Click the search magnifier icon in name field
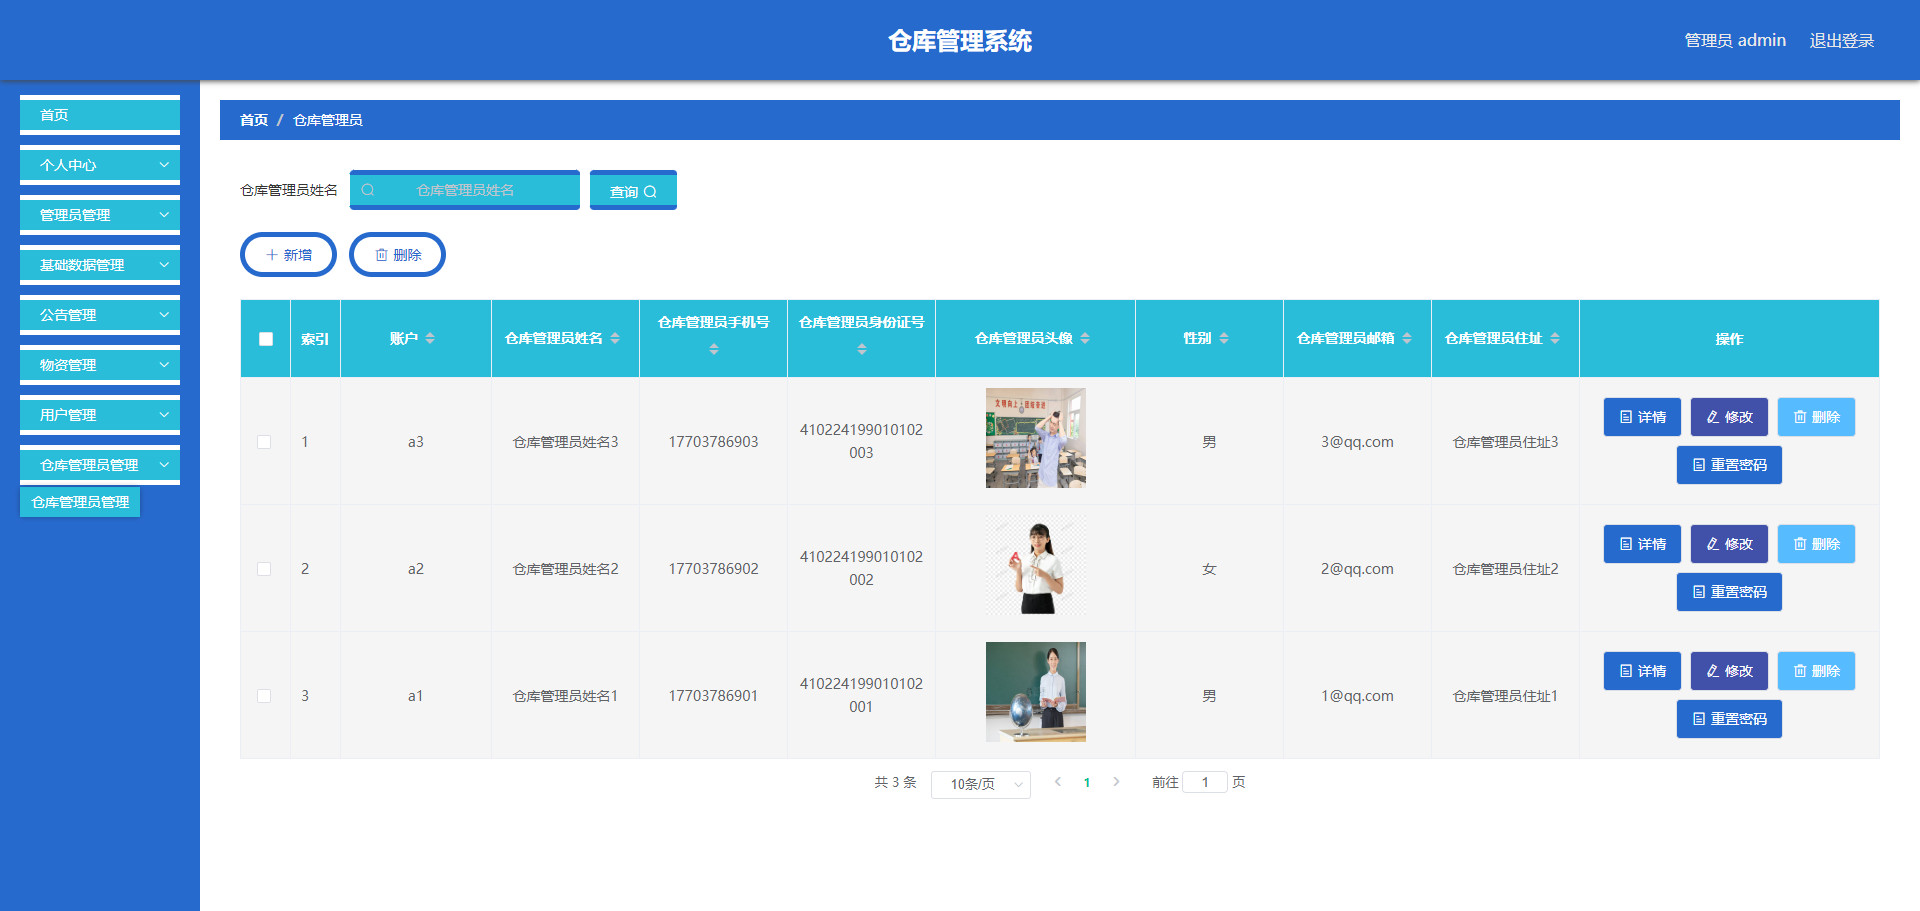 [368, 190]
